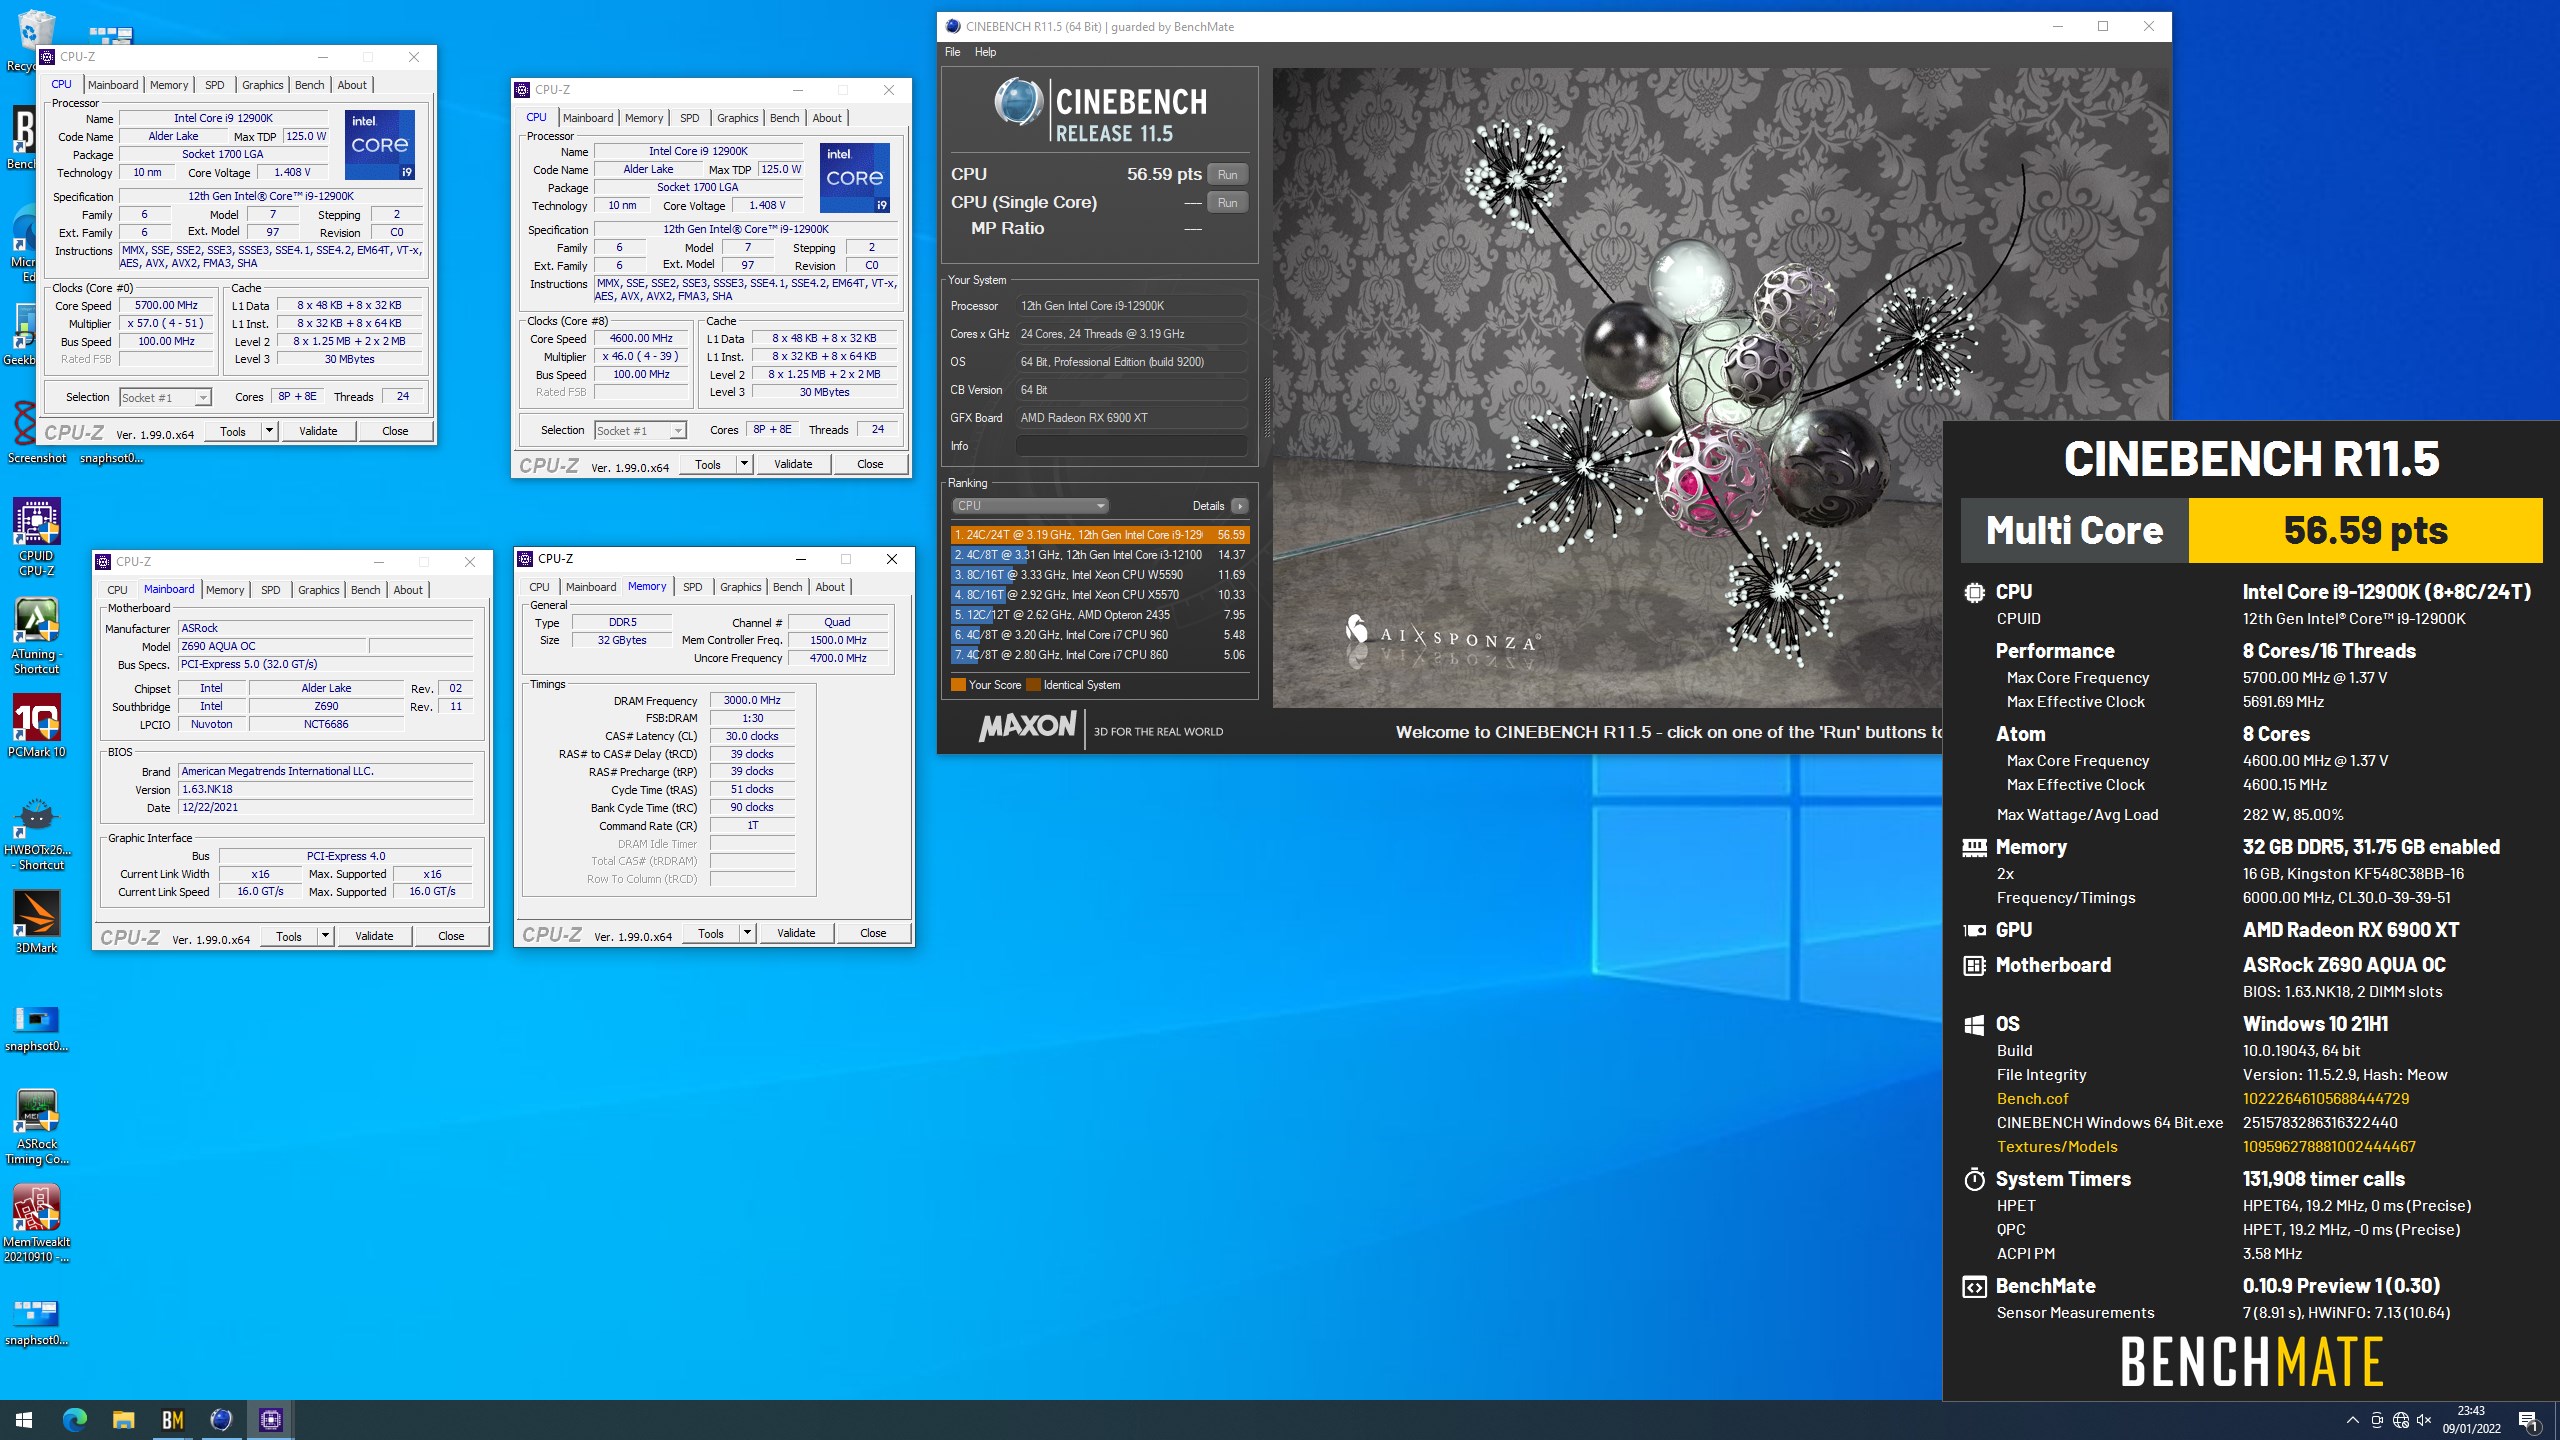Switch to Memory tab in top-left CPU-Z
Image resolution: width=2560 pixels, height=1440 pixels.
tap(169, 85)
